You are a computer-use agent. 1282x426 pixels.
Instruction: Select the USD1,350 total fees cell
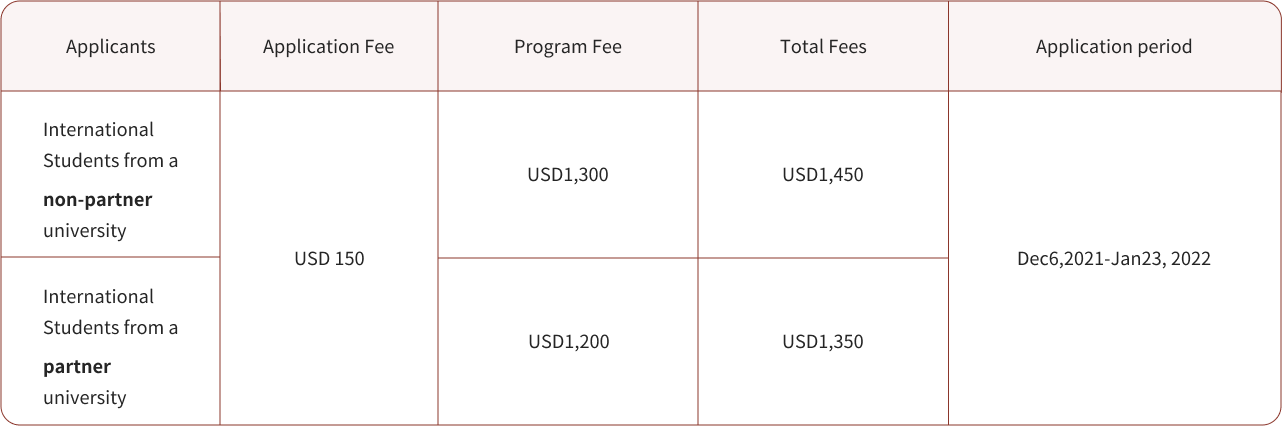pyautogui.click(x=823, y=342)
